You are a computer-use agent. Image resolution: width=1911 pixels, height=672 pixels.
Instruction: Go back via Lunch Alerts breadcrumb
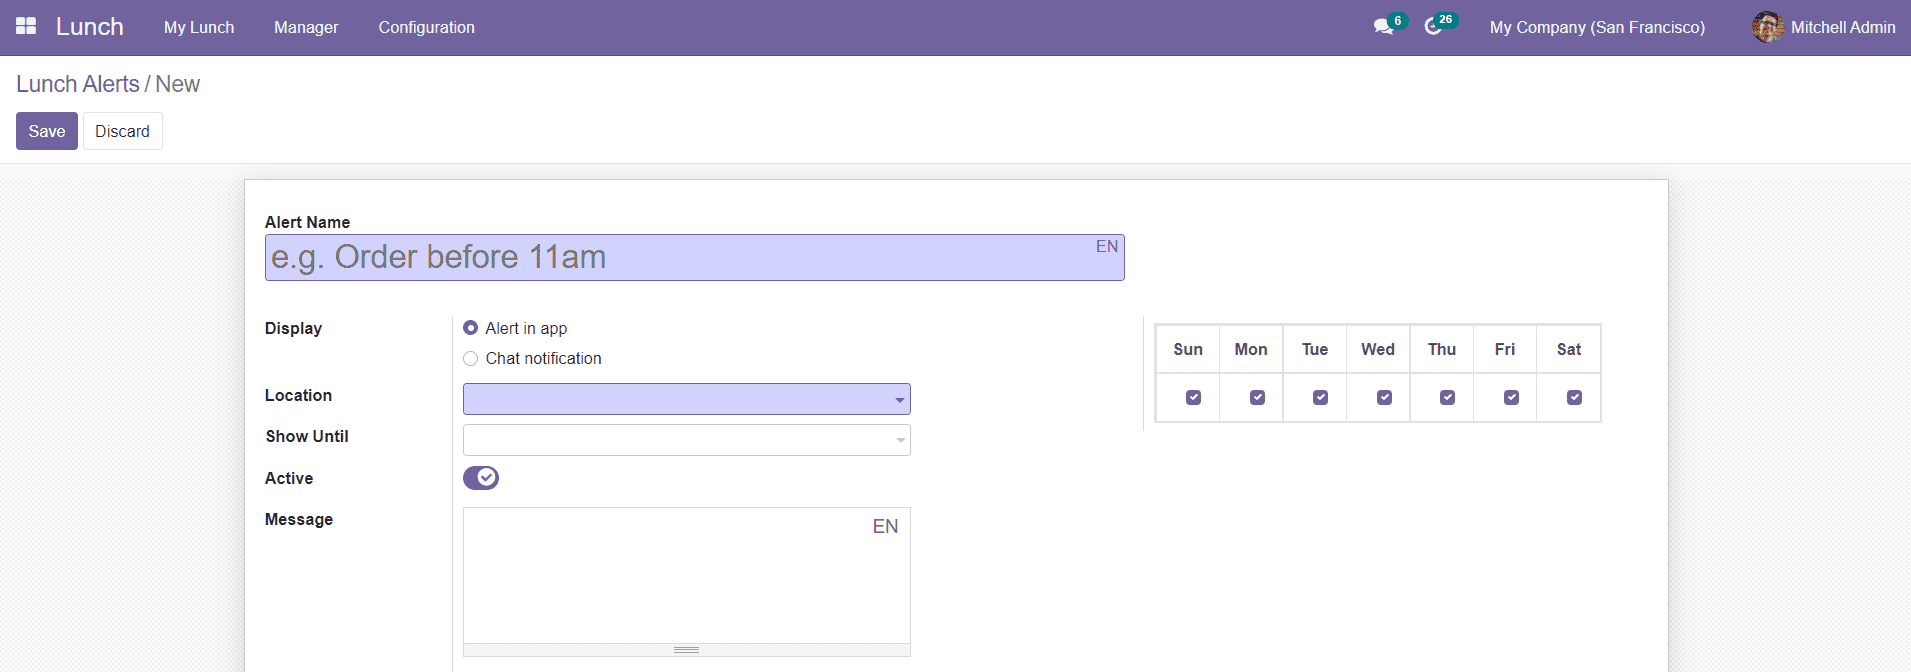[x=78, y=84]
